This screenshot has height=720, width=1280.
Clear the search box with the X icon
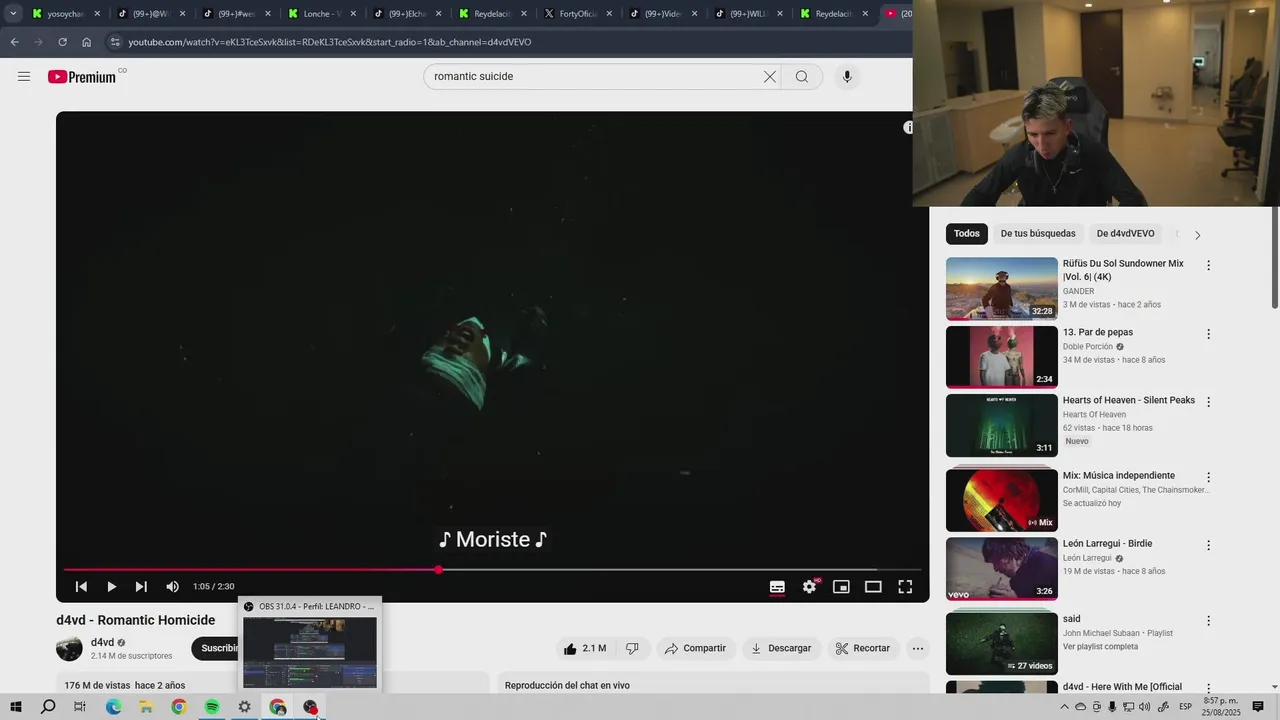pyautogui.click(x=770, y=77)
